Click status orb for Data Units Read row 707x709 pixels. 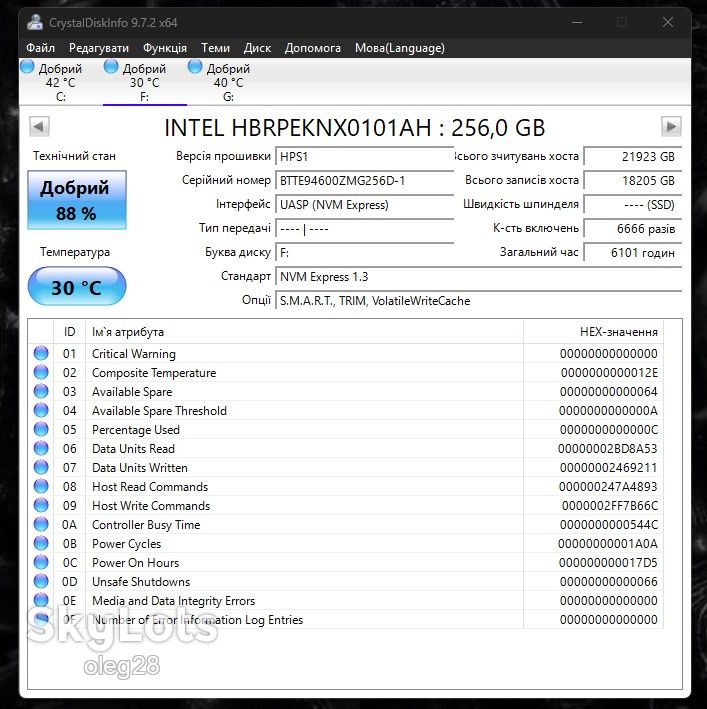click(41, 448)
